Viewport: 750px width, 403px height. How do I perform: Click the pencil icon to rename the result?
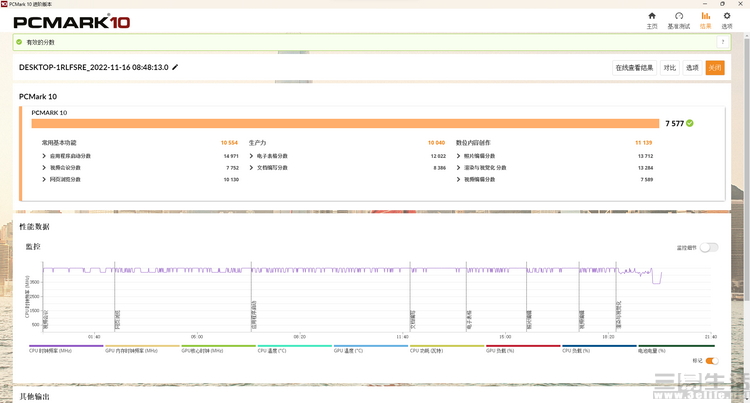click(175, 67)
